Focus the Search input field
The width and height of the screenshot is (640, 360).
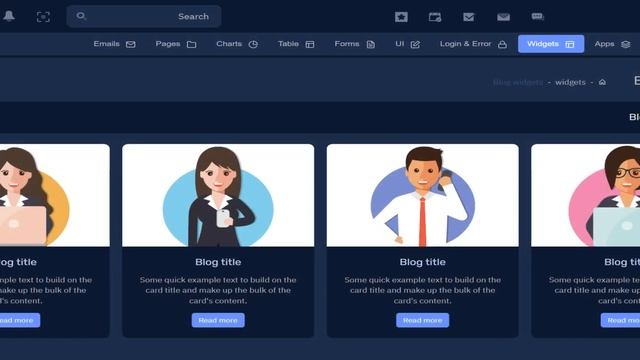tap(144, 16)
